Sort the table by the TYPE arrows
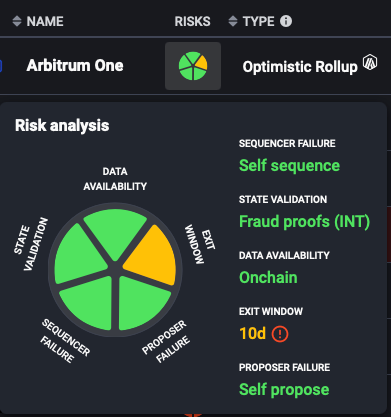This screenshot has height=417, width=391. click(233, 21)
